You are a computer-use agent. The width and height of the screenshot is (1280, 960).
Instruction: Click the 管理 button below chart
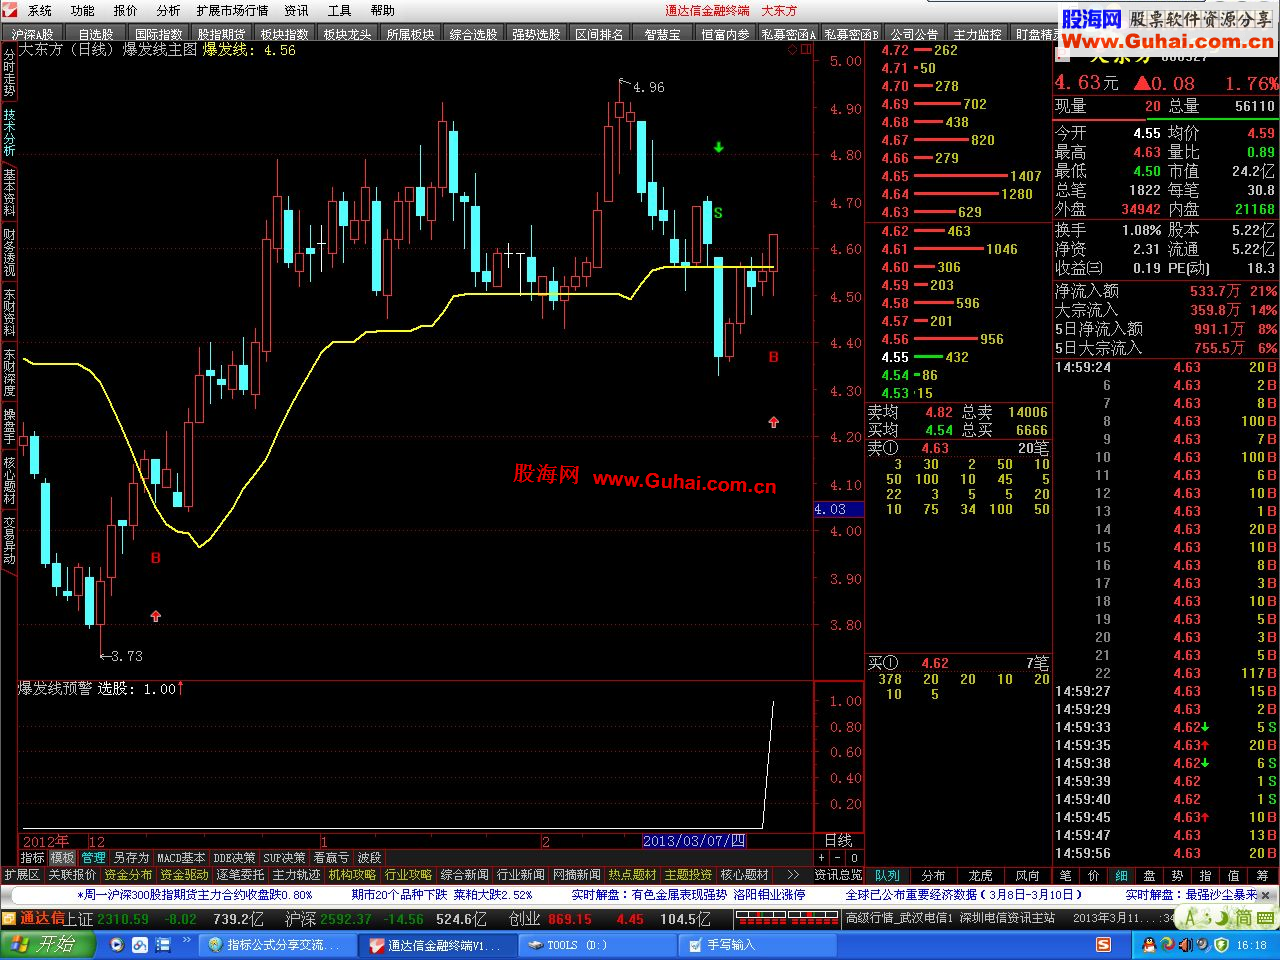coord(94,858)
